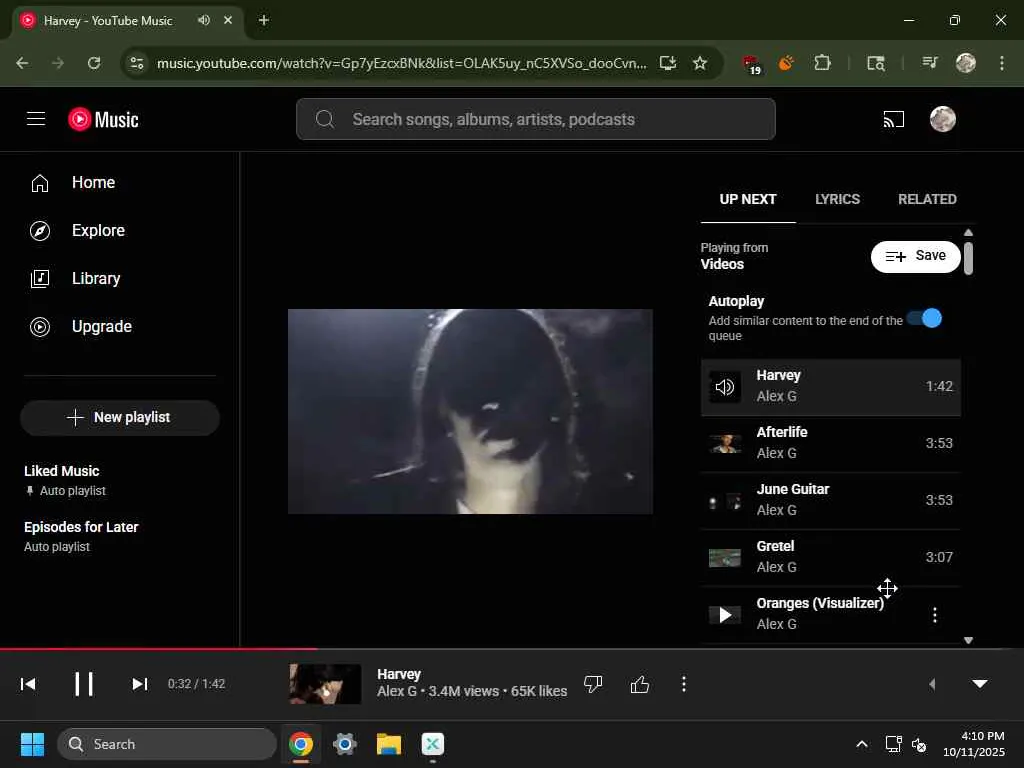Mute the tab via the speaker icon

pyautogui.click(x=204, y=20)
